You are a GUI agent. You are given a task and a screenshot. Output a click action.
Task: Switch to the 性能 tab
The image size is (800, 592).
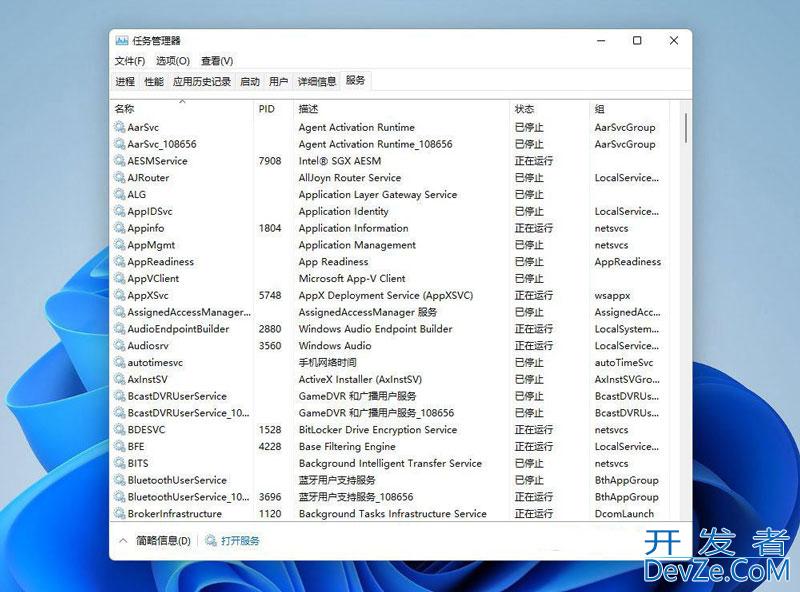click(x=154, y=82)
